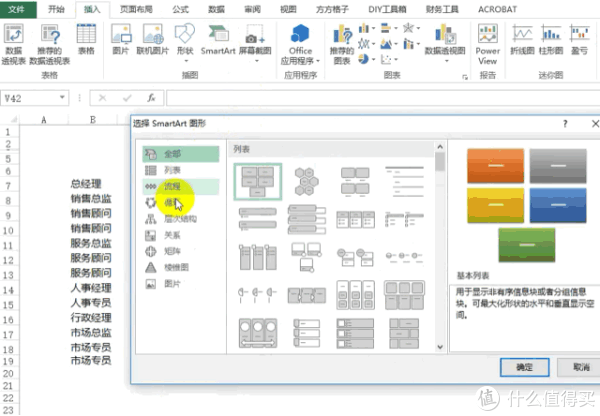Insert a Picture (图片) from file

(x=121, y=39)
